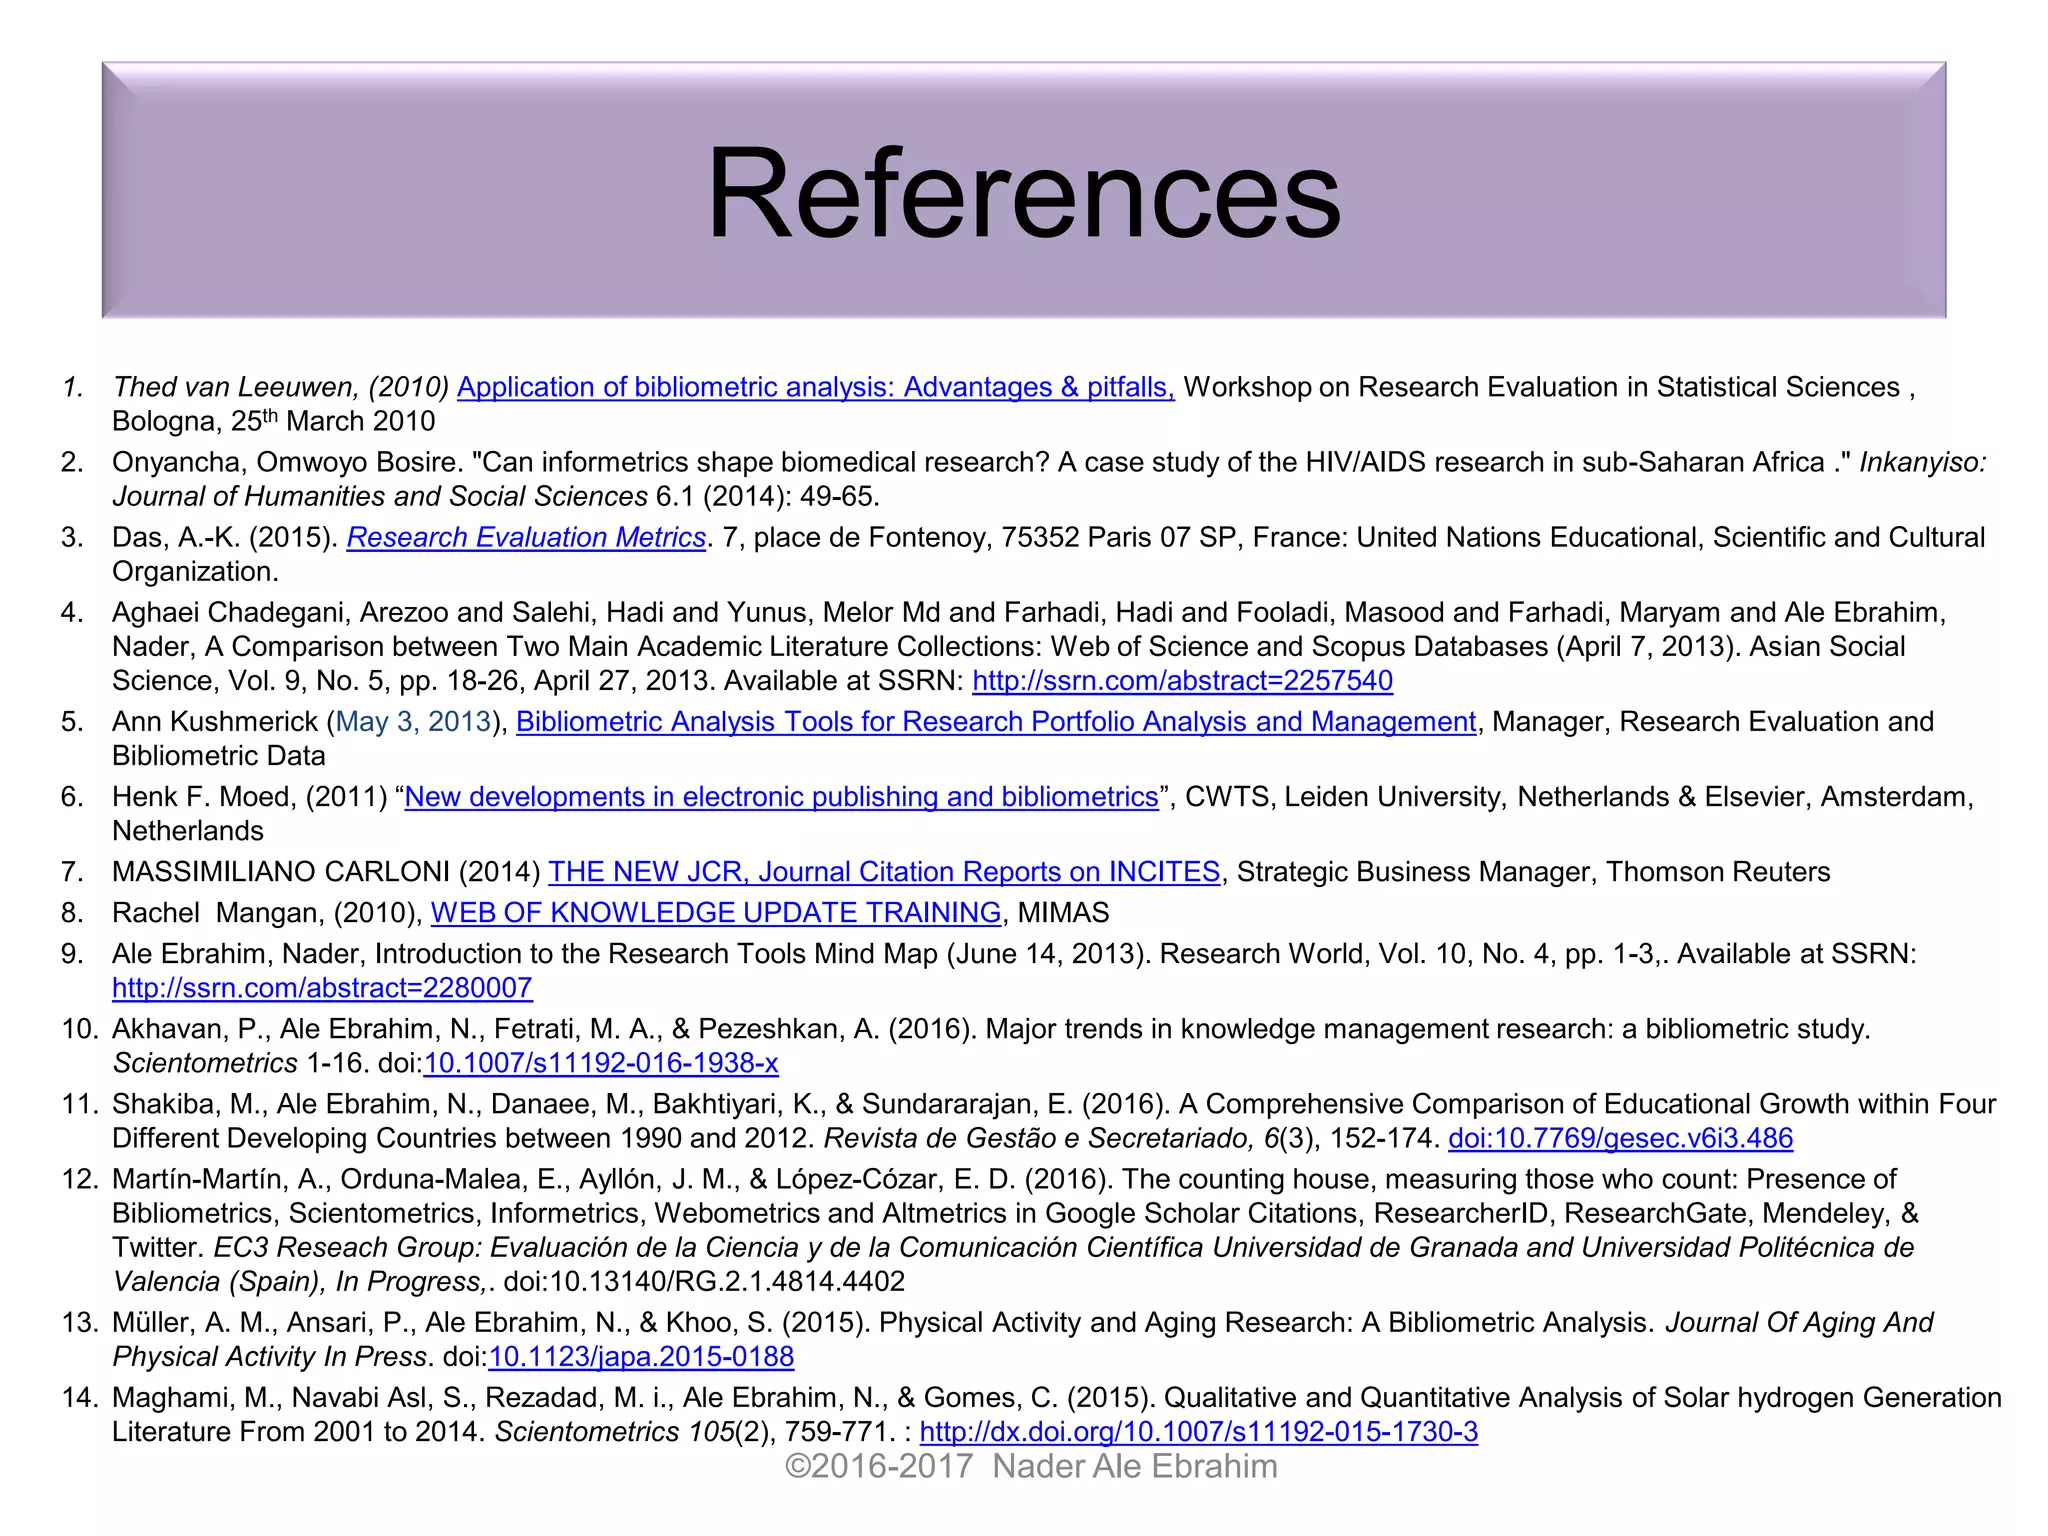Open 'WEB OF KNOWLEDGE UPDATE TRAINING' link
This screenshot has height=1536, width=2048.
click(716, 912)
